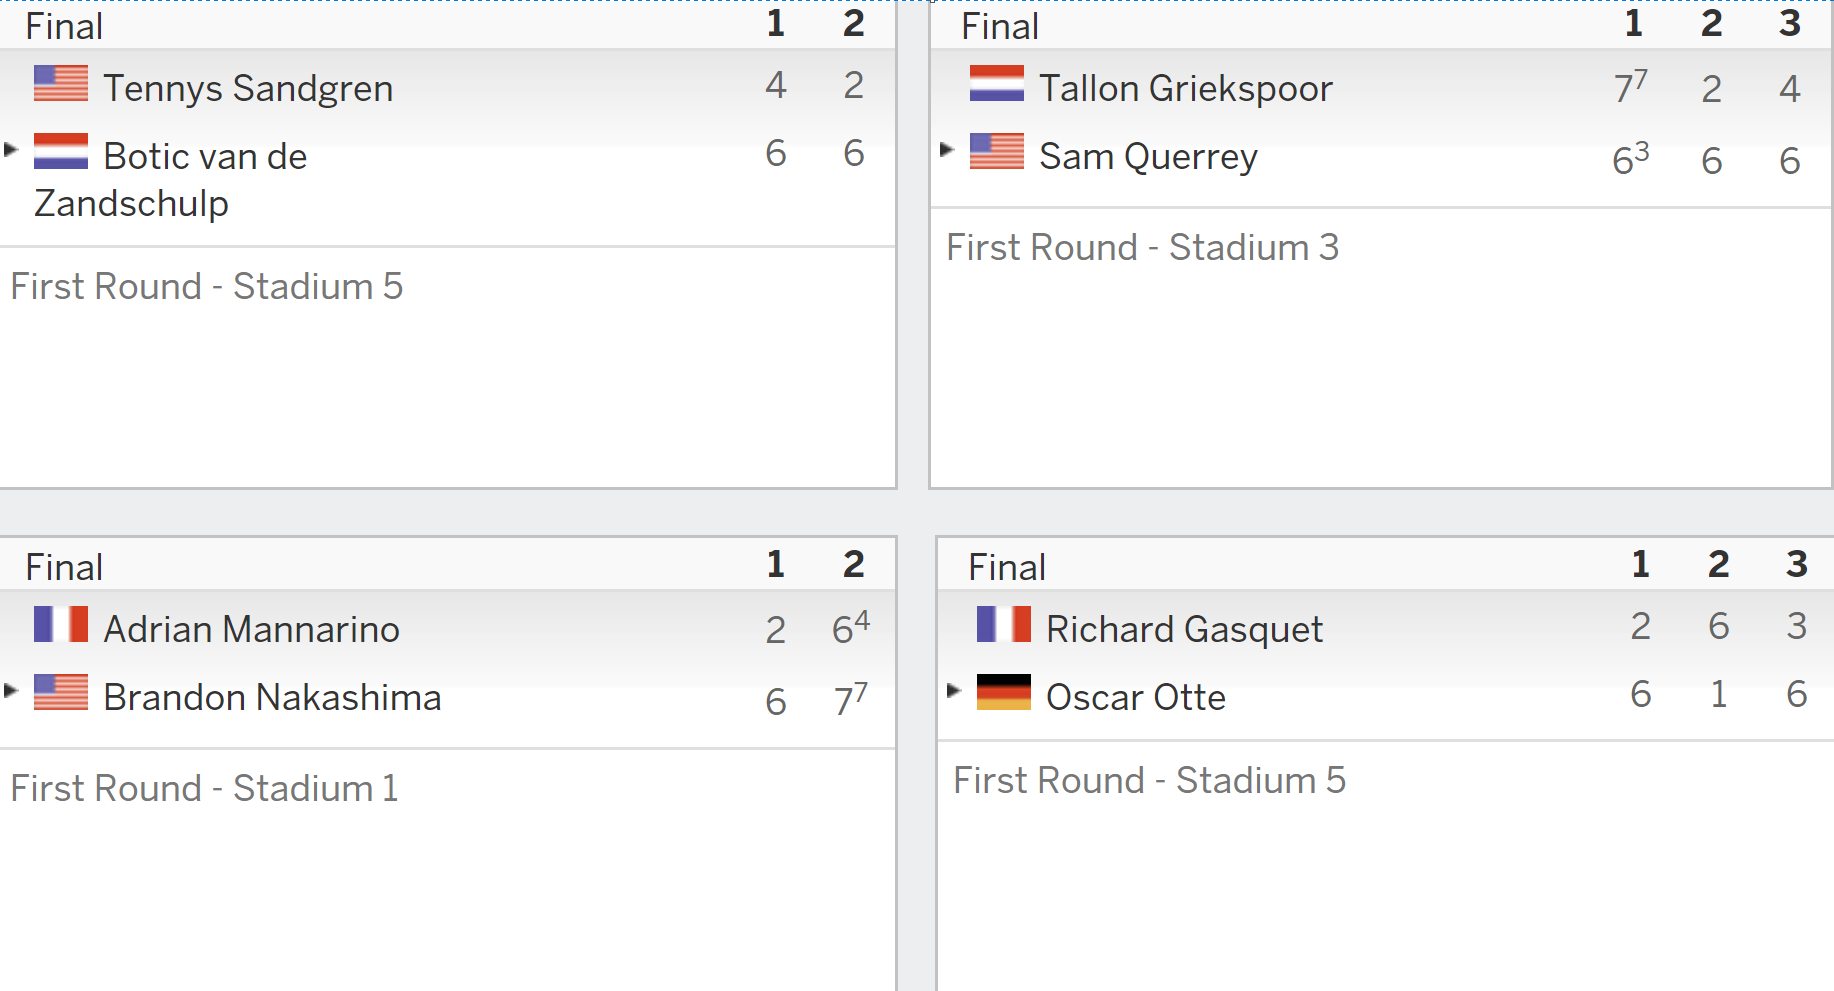This screenshot has height=991, width=1834.
Task: Open Tallon Griekspoor player profile
Action: point(1186,88)
